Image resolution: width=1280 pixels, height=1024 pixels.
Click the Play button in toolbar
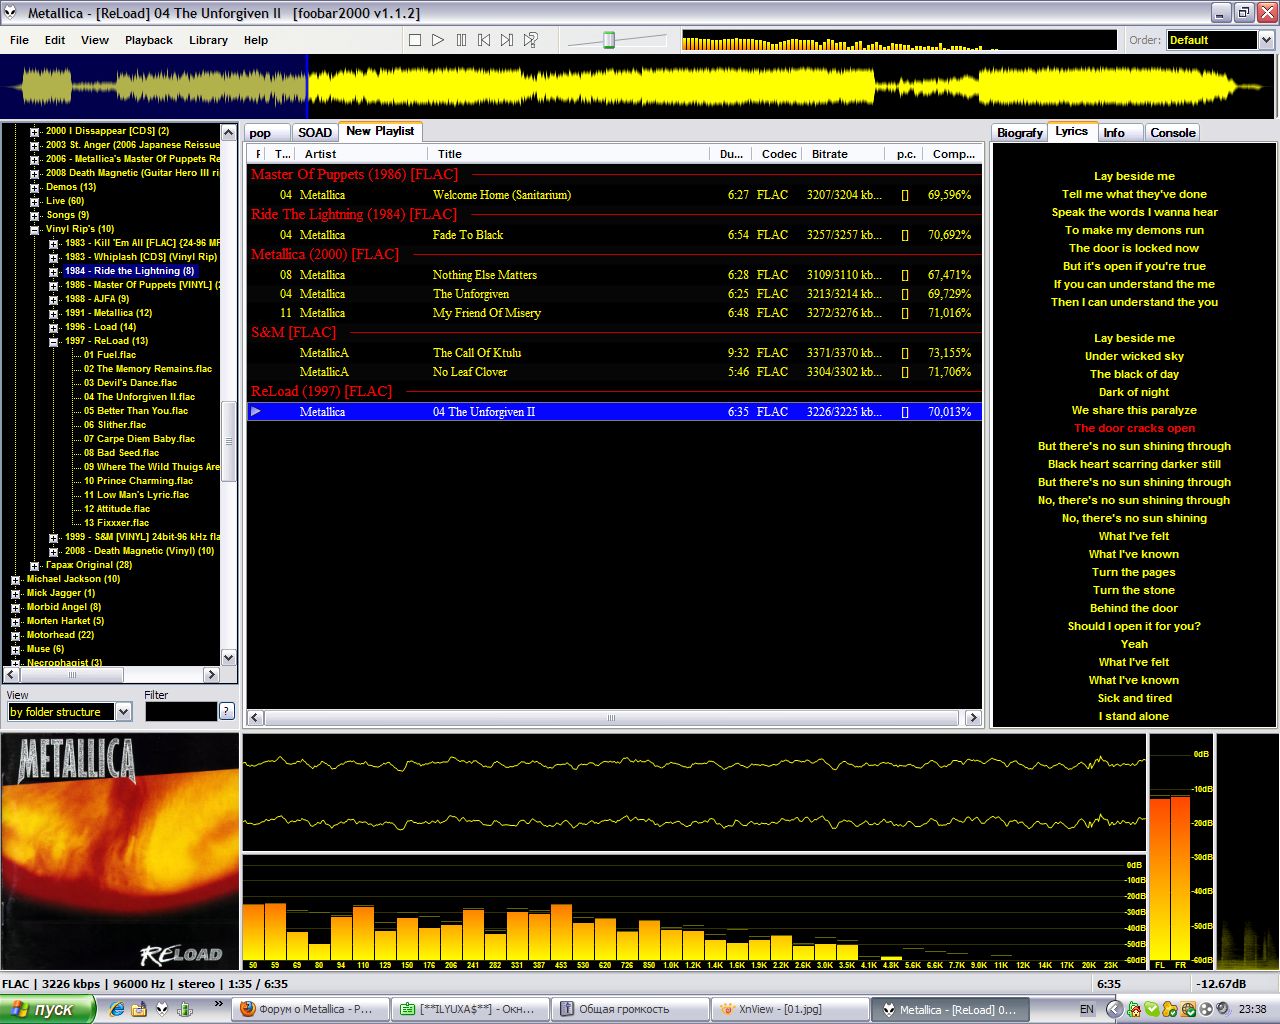[x=438, y=40]
